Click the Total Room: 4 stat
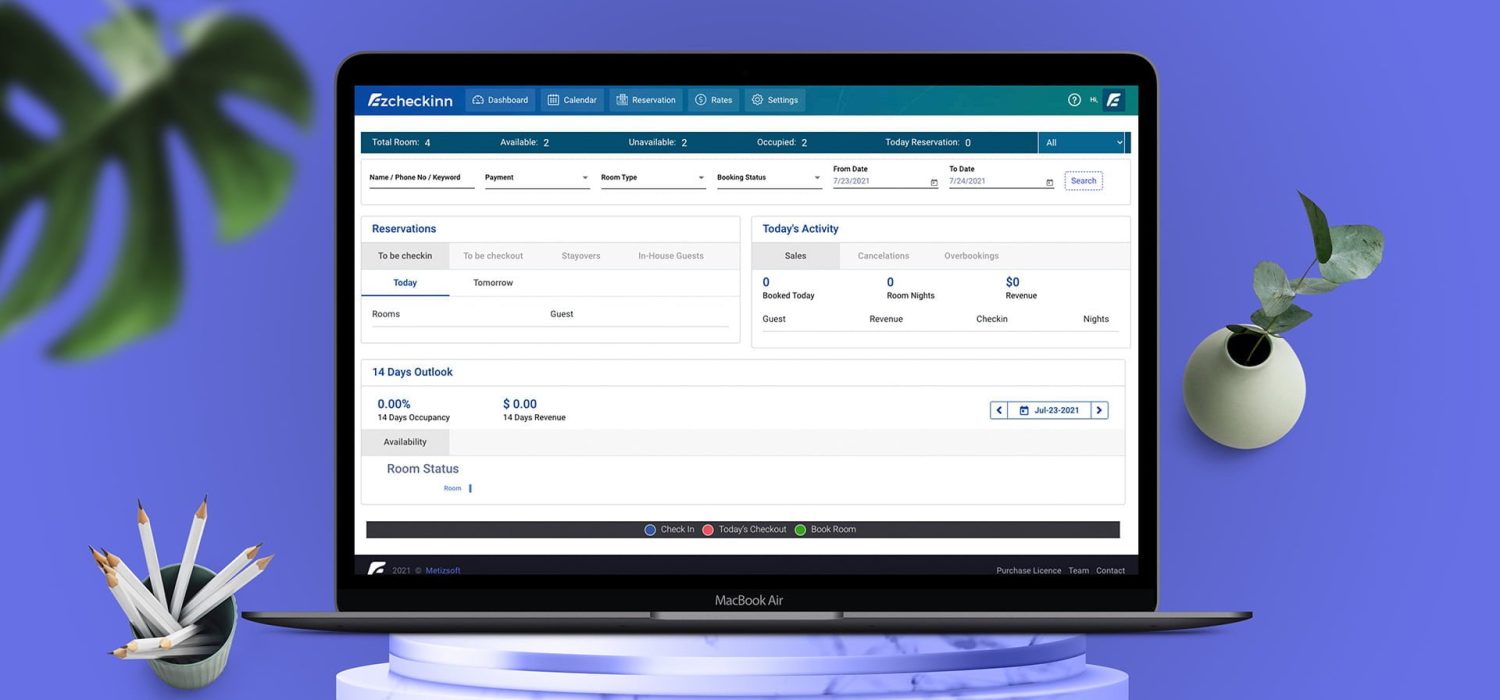 point(401,143)
